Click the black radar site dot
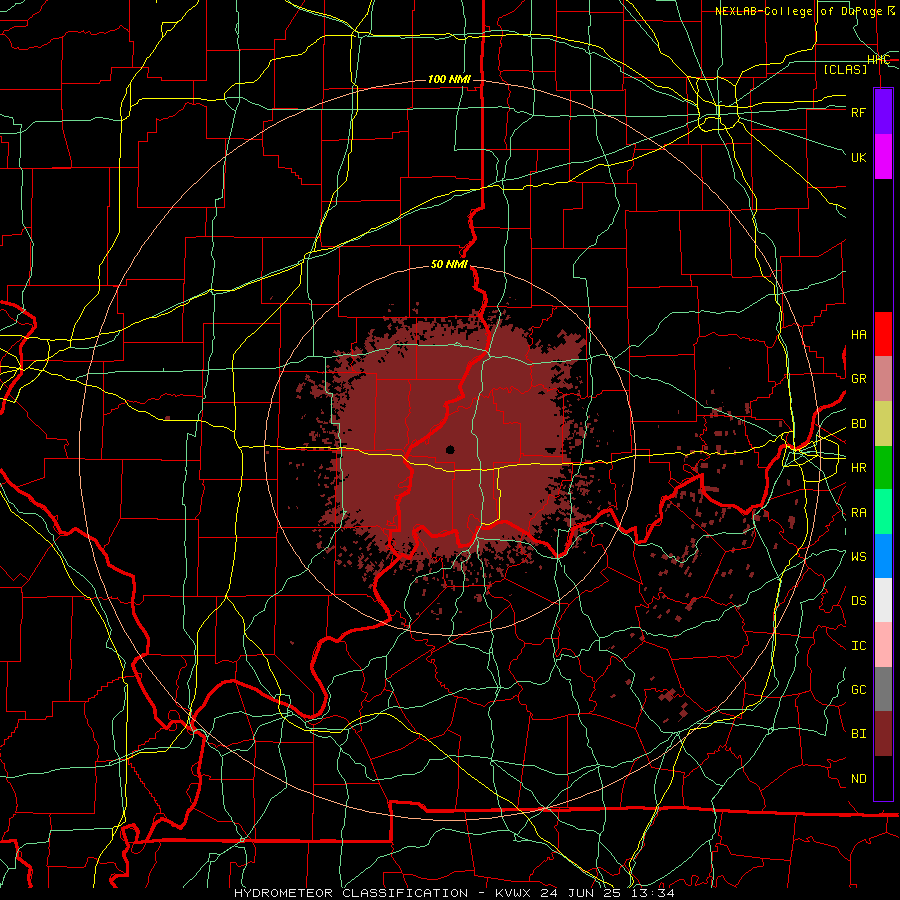Image resolution: width=900 pixels, height=900 pixels. (450, 449)
